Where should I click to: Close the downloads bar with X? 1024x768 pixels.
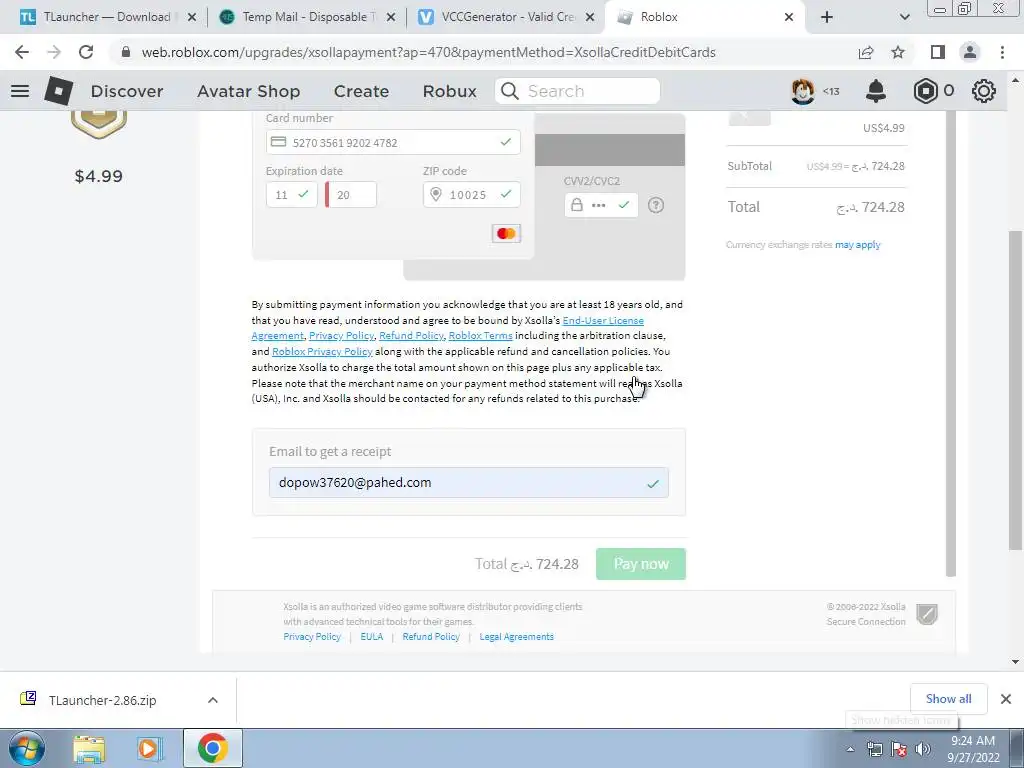click(1006, 699)
